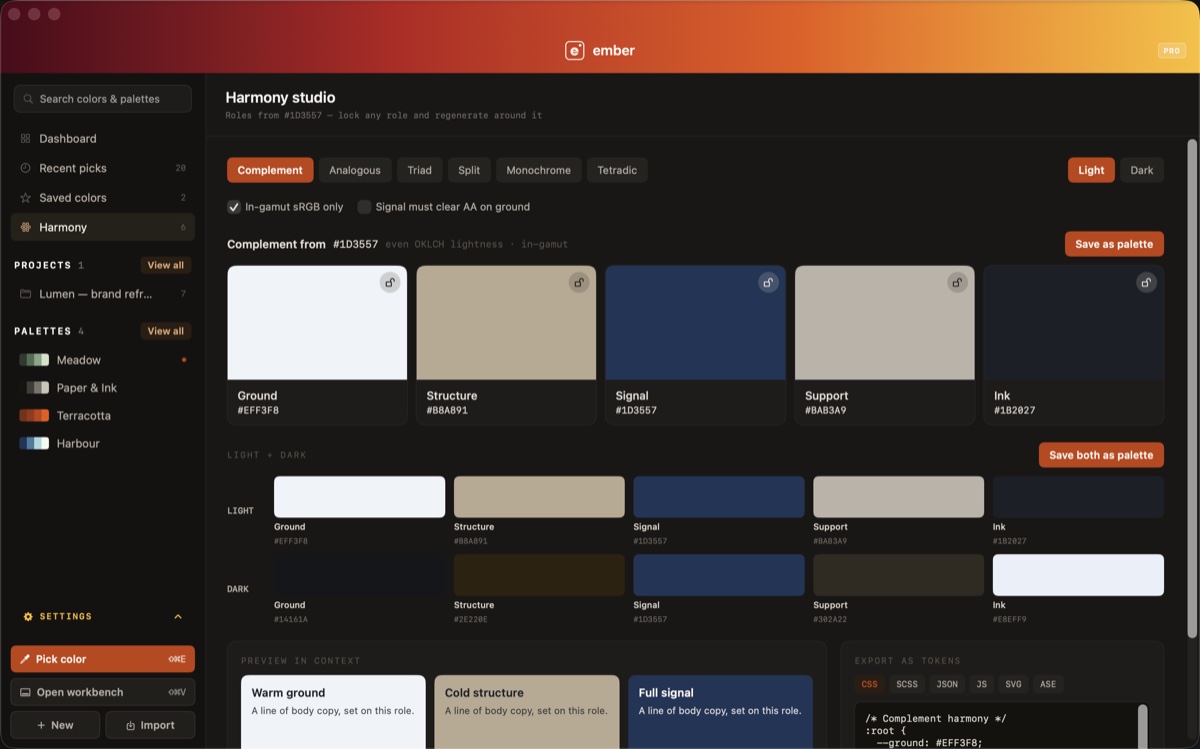The image size is (1200, 749).
Task: Click the Search colors & palettes field
Action: coord(103,99)
